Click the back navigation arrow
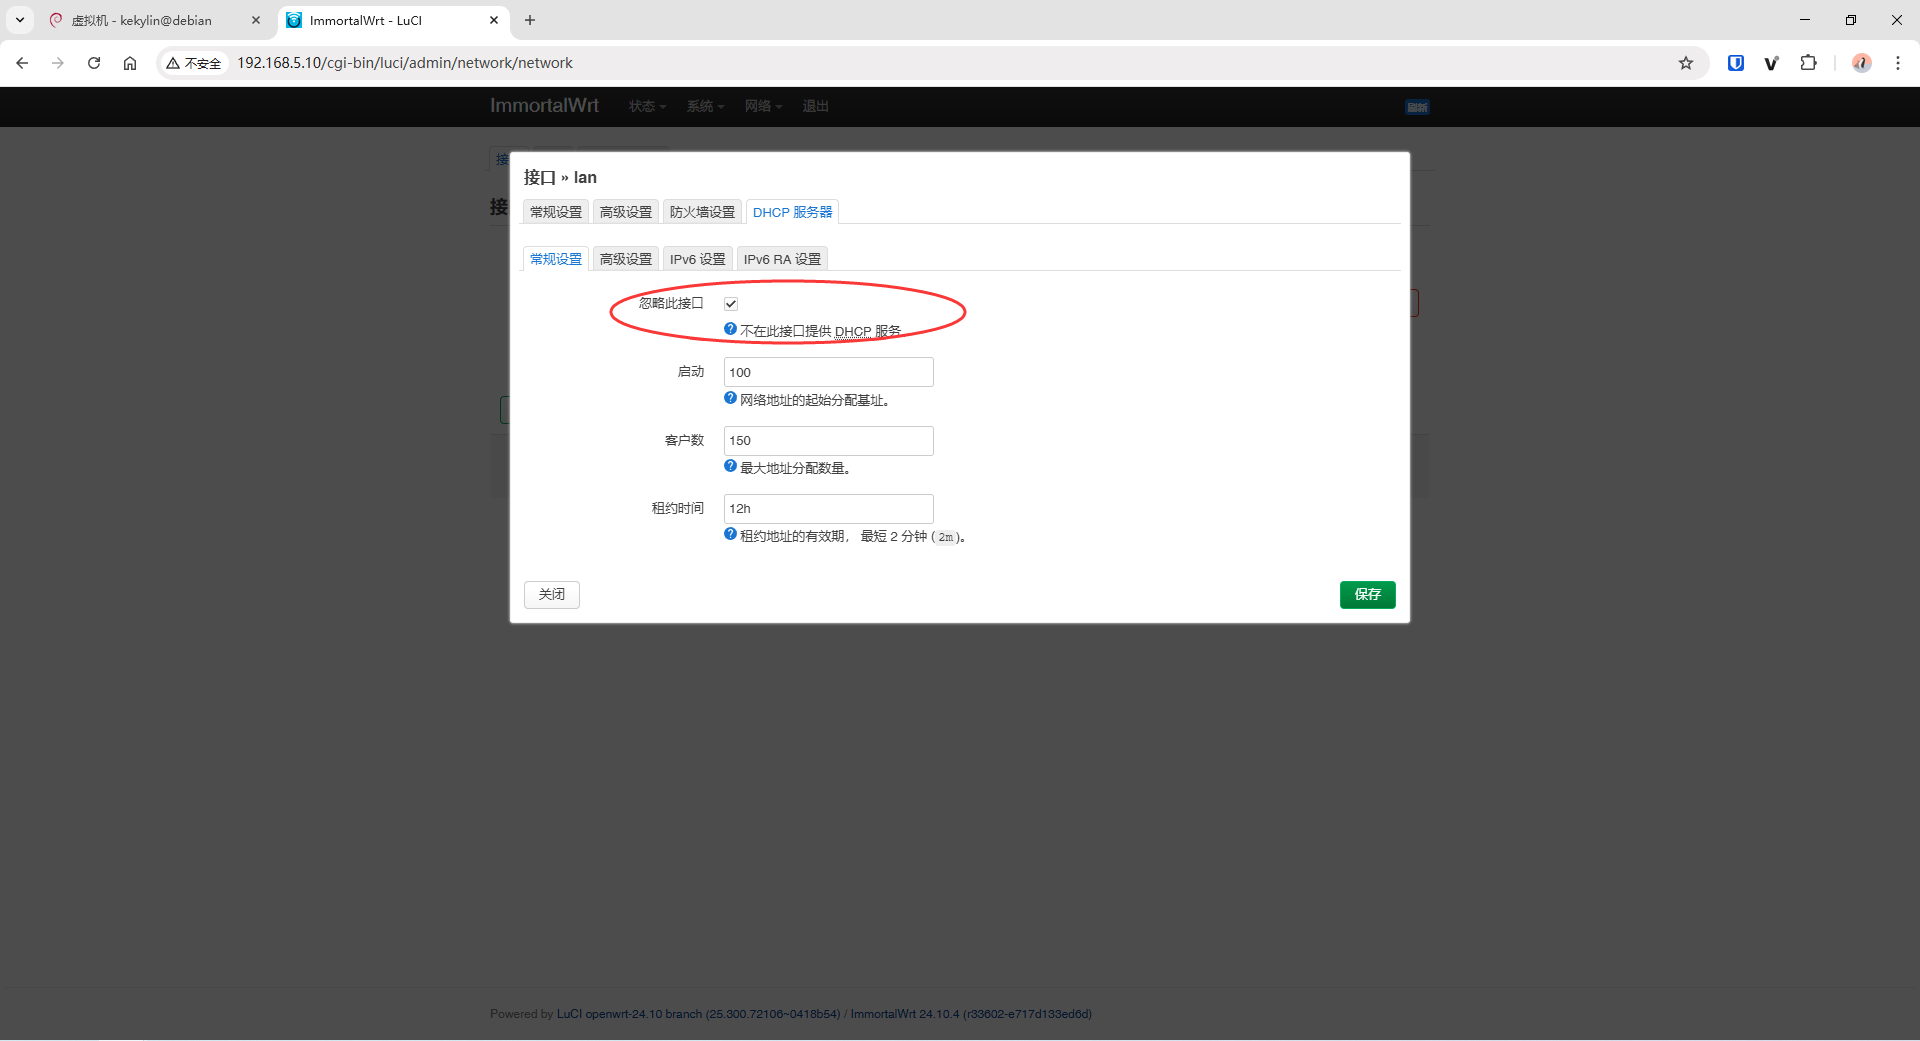This screenshot has width=1920, height=1041. tap(21, 62)
